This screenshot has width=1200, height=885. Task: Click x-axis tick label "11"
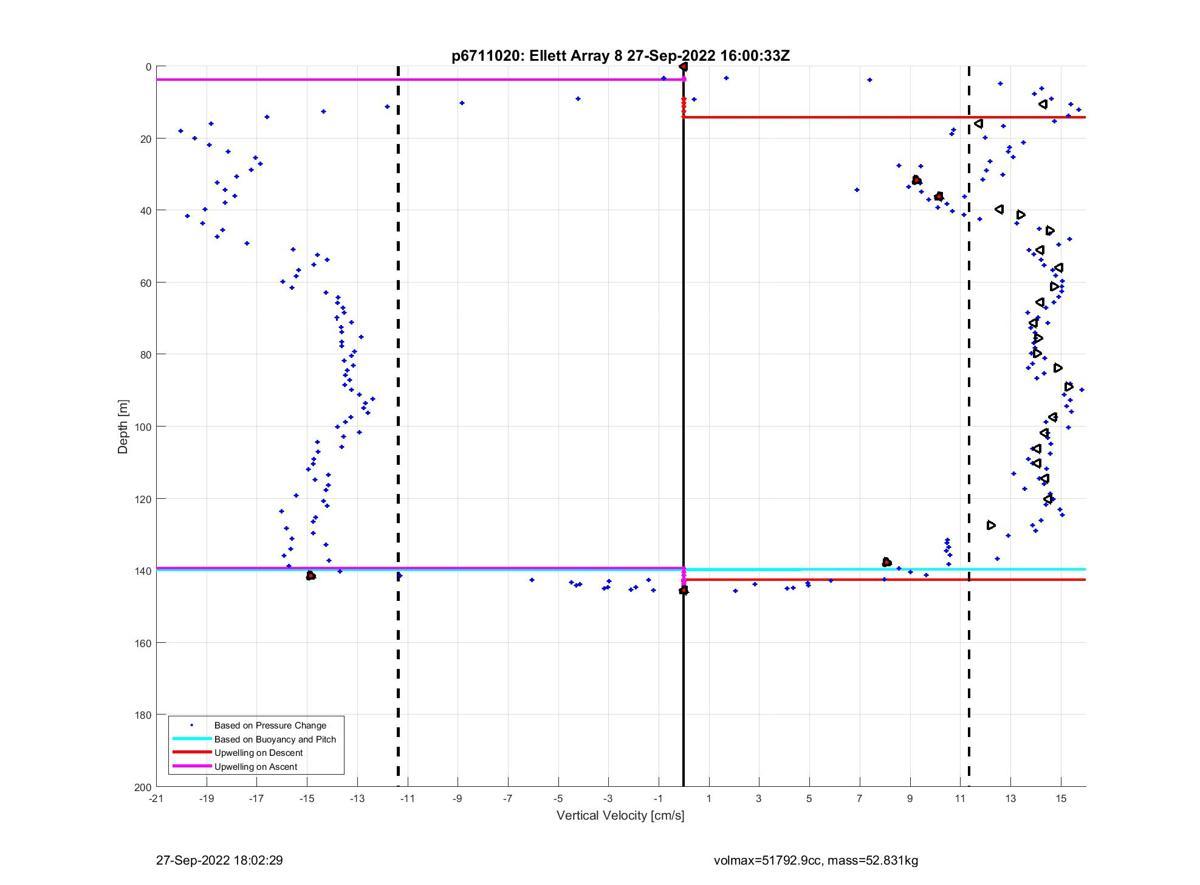tap(960, 798)
